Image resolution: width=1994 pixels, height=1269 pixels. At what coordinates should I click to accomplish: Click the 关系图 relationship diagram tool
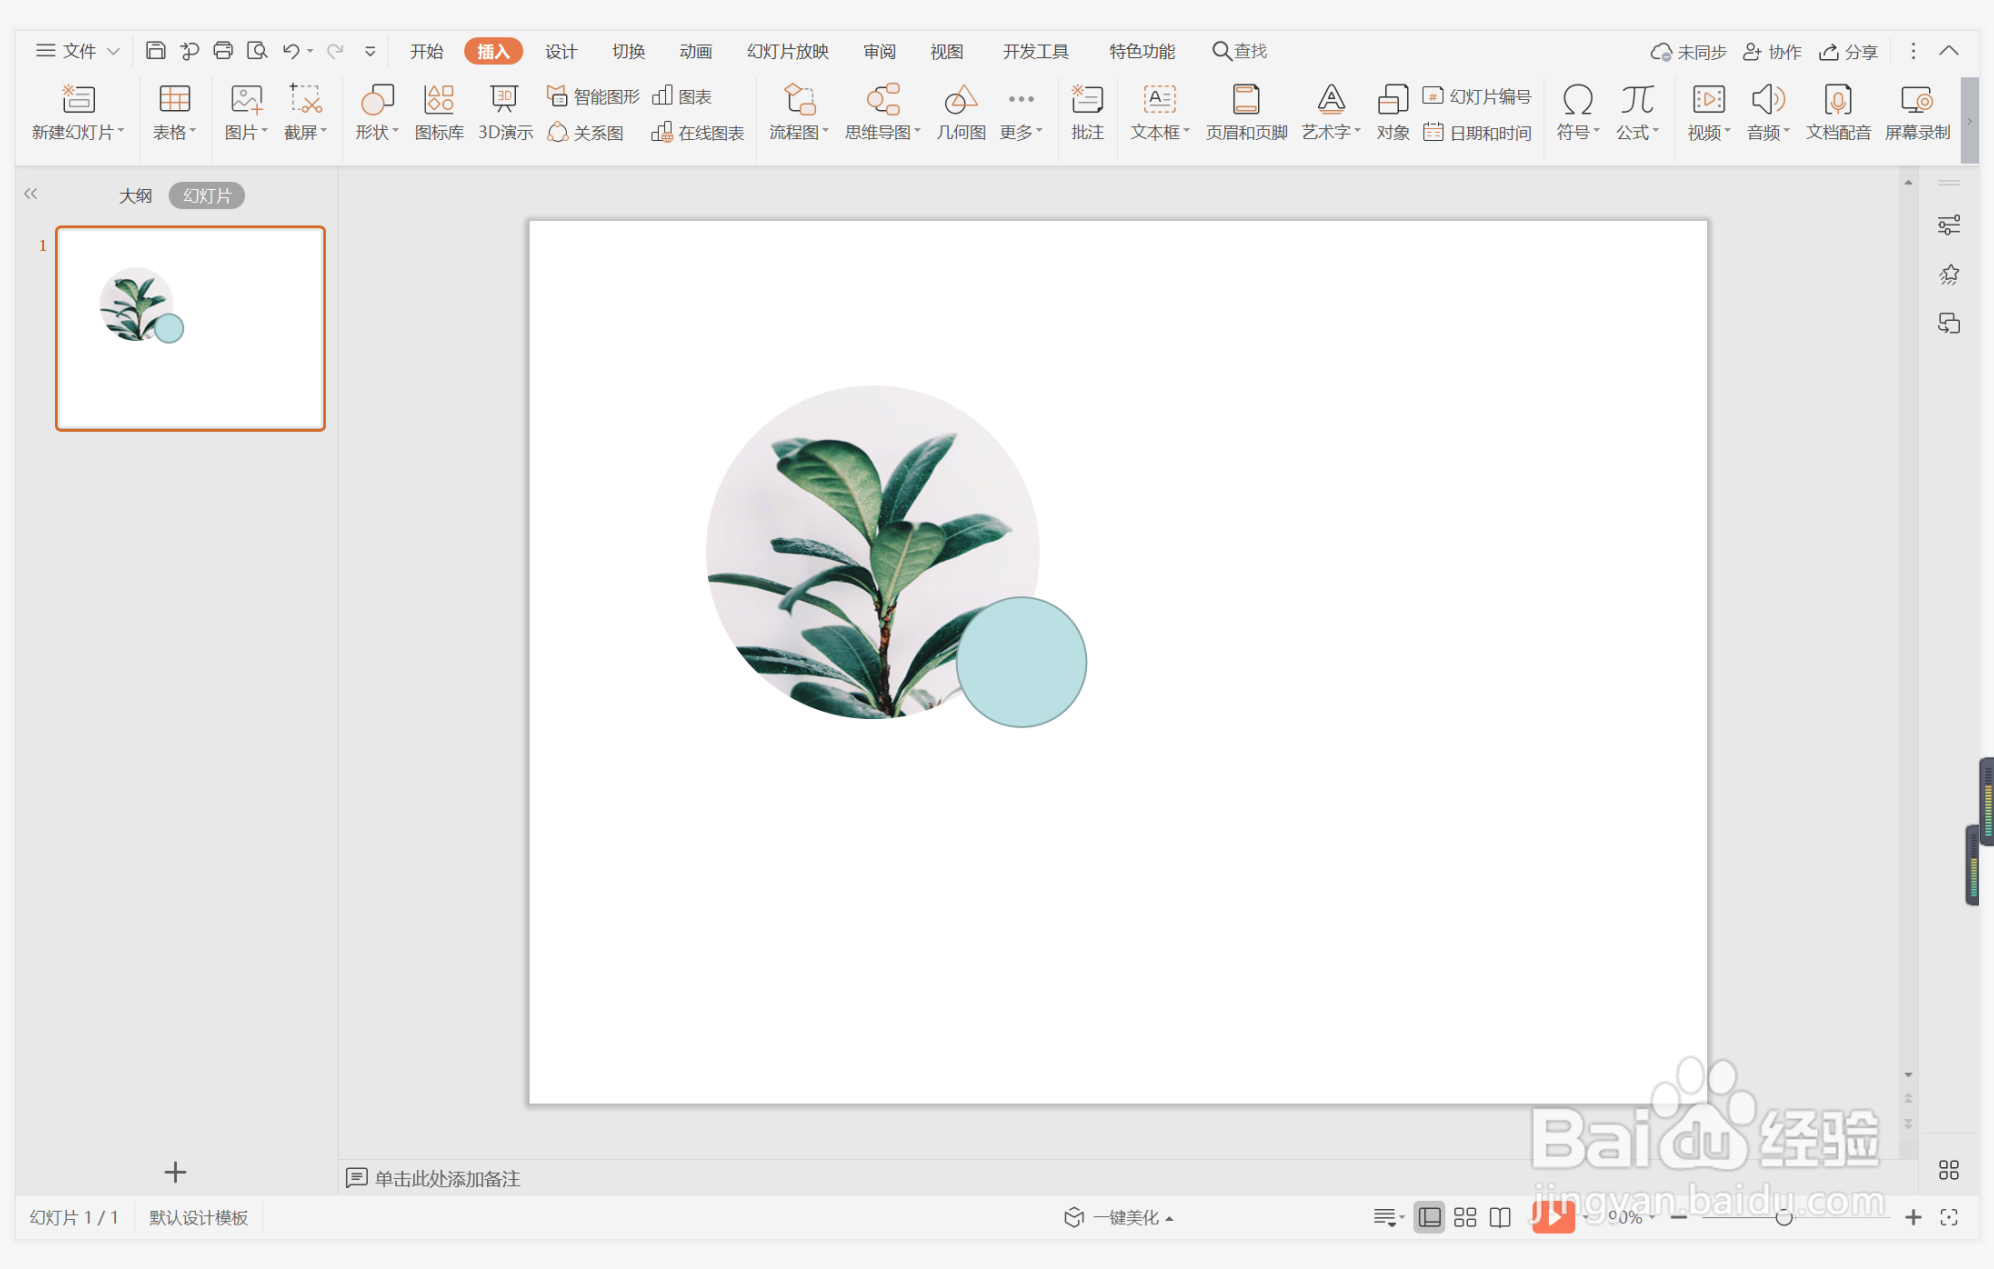tap(586, 132)
